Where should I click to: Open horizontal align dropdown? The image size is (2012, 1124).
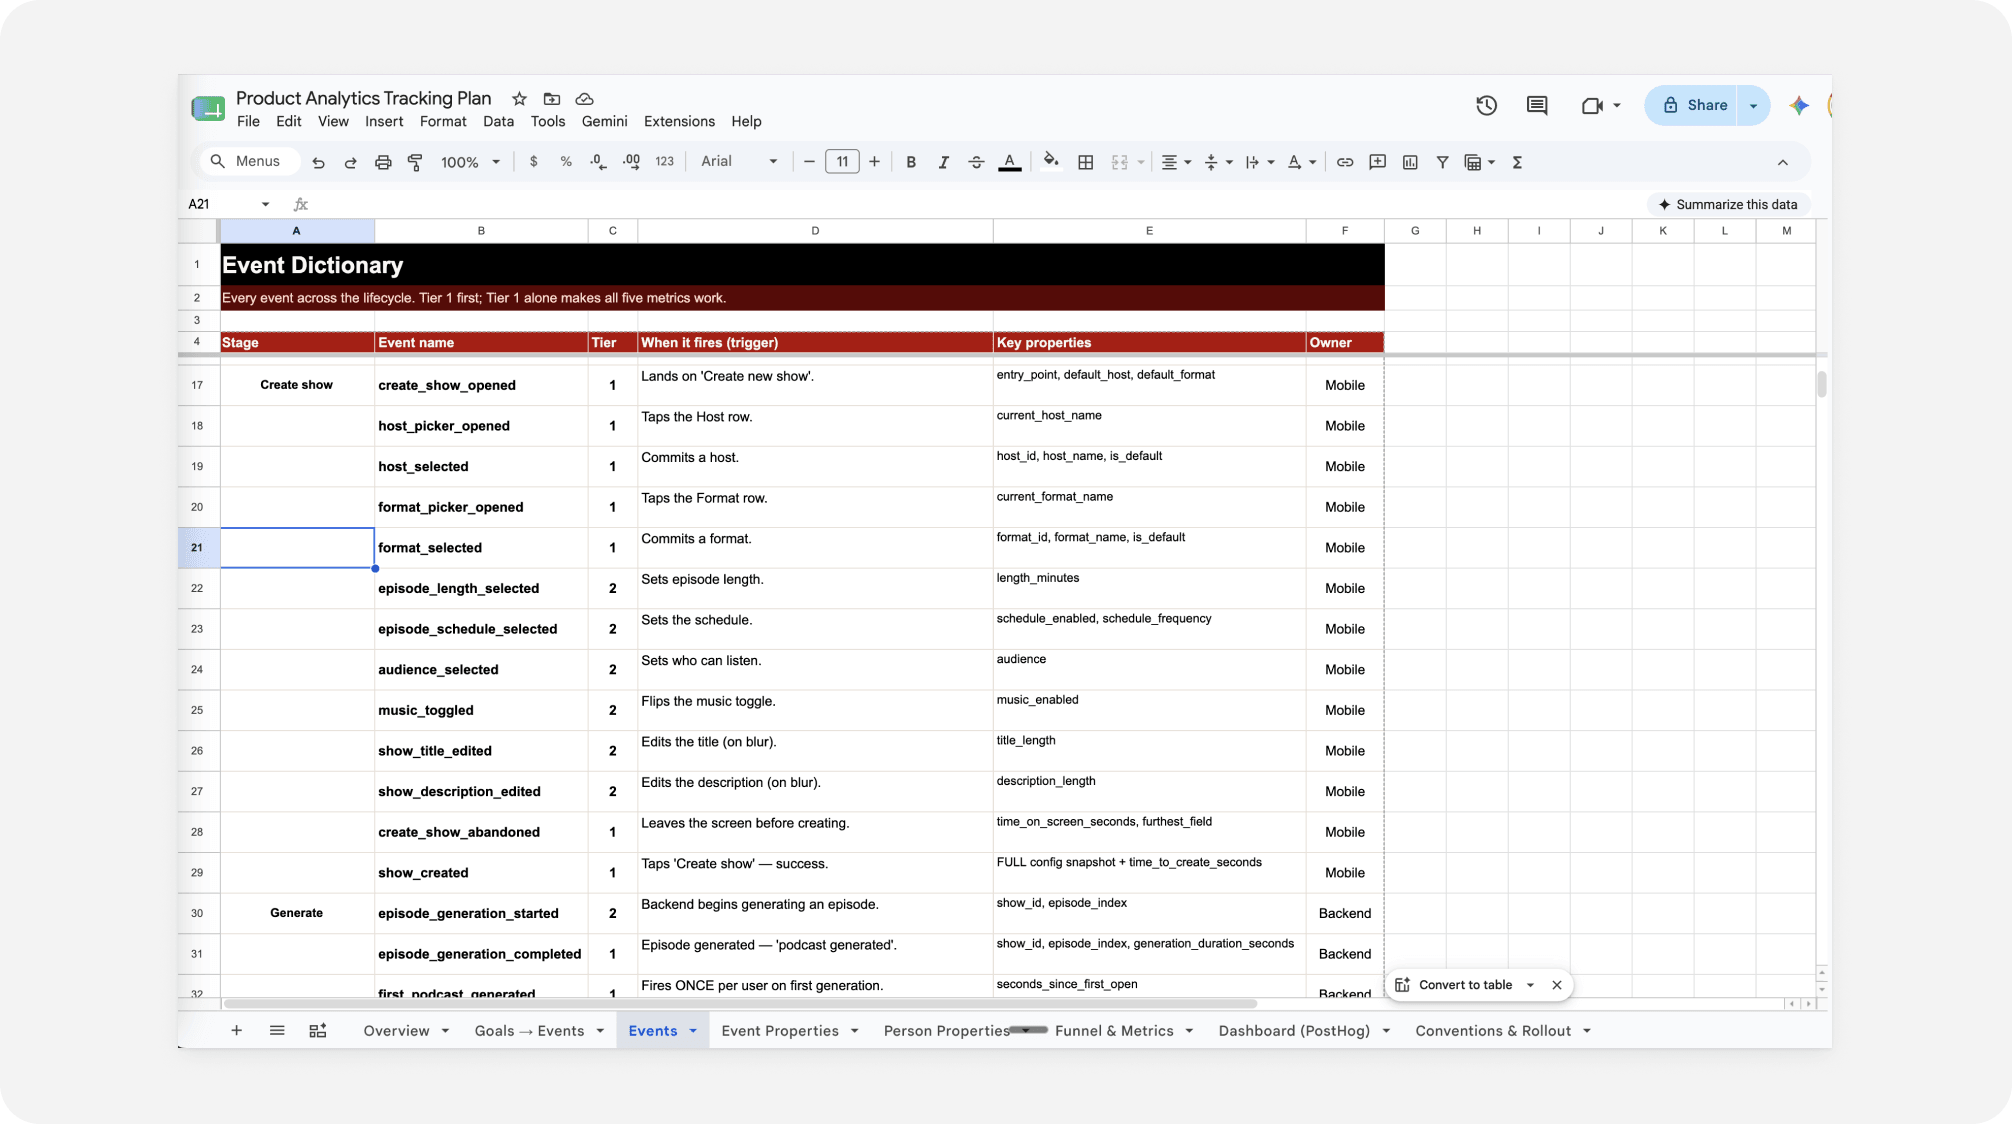tap(1176, 162)
